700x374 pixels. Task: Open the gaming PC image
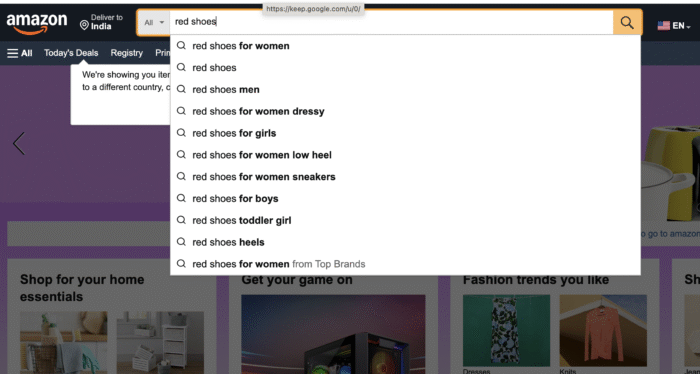333,334
